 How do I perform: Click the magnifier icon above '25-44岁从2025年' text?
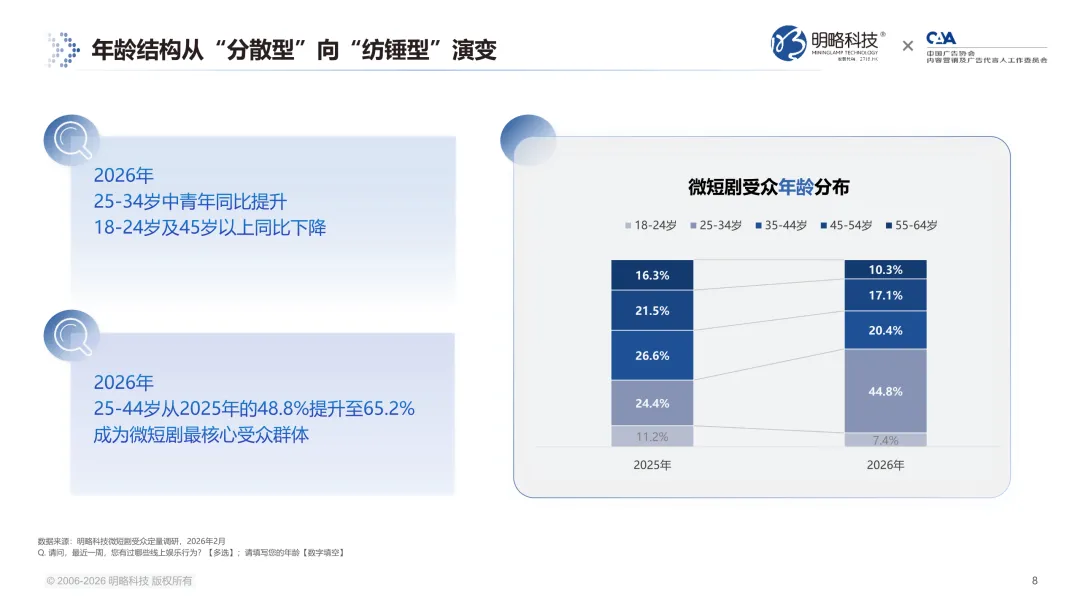(72, 336)
